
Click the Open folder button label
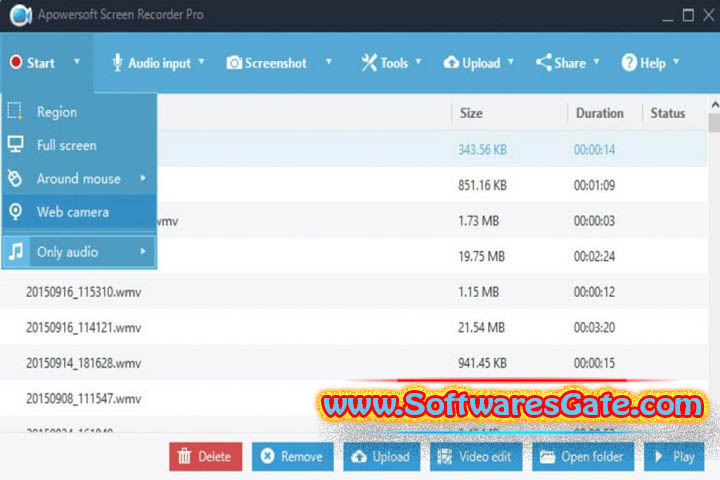[592, 457]
